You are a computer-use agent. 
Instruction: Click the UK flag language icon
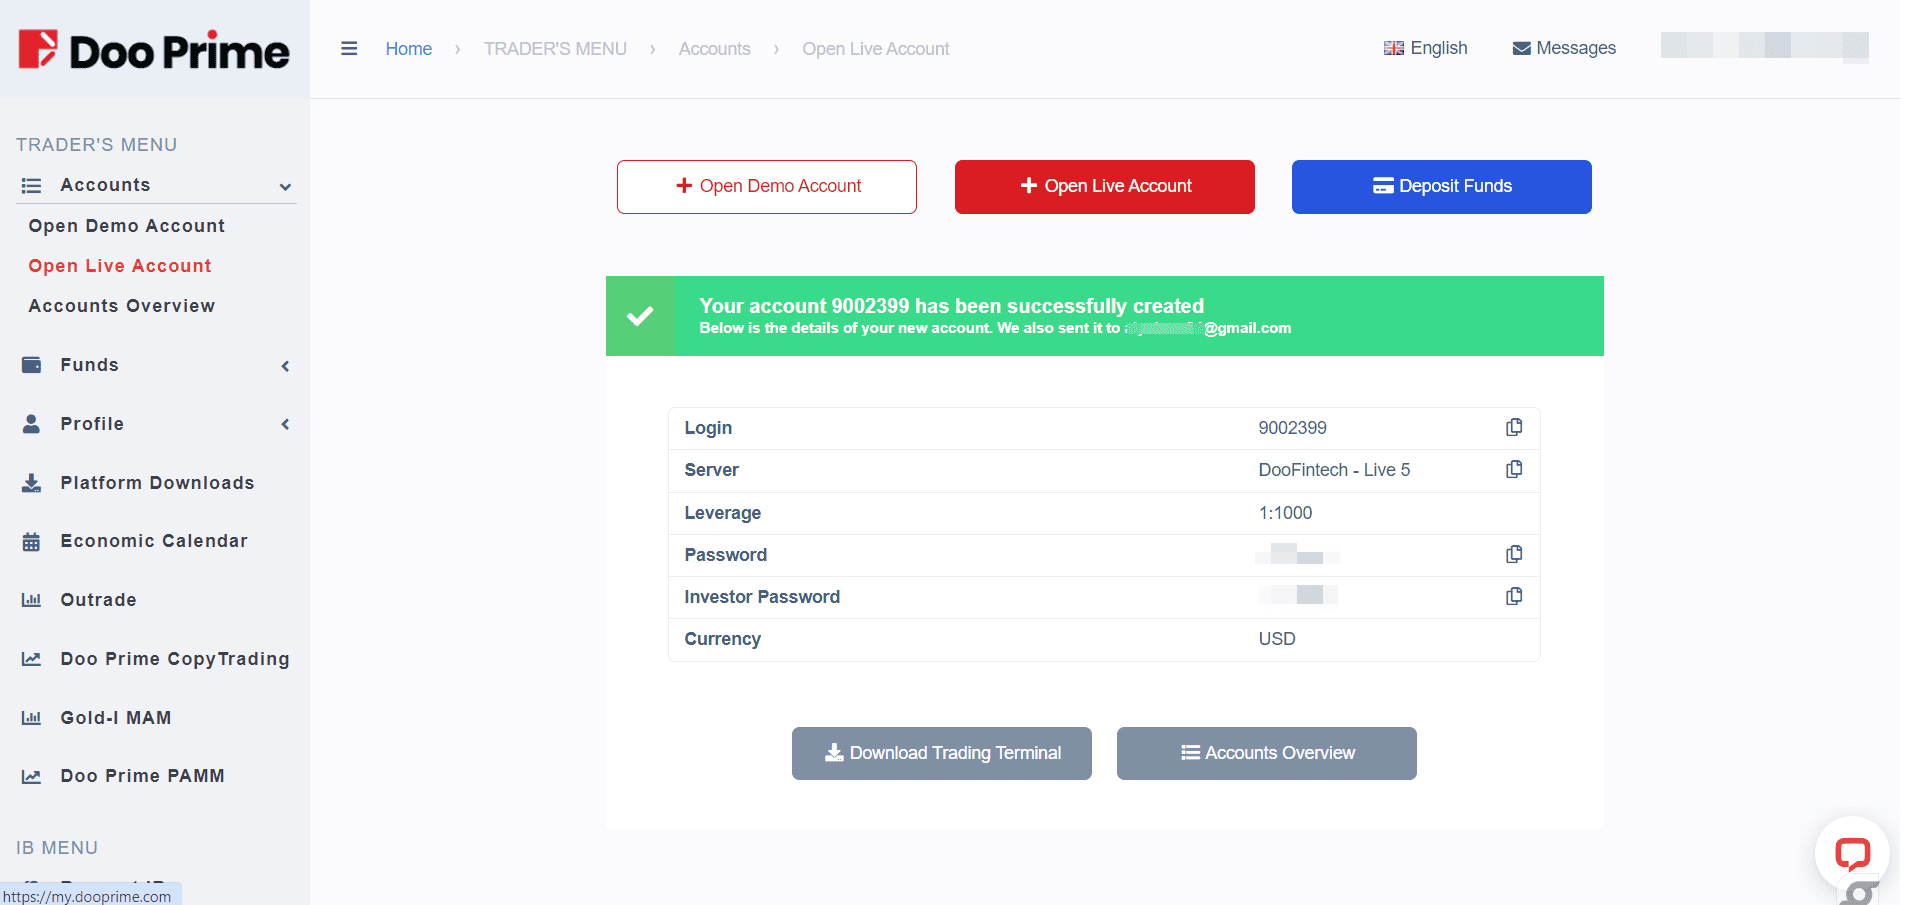point(1393,48)
